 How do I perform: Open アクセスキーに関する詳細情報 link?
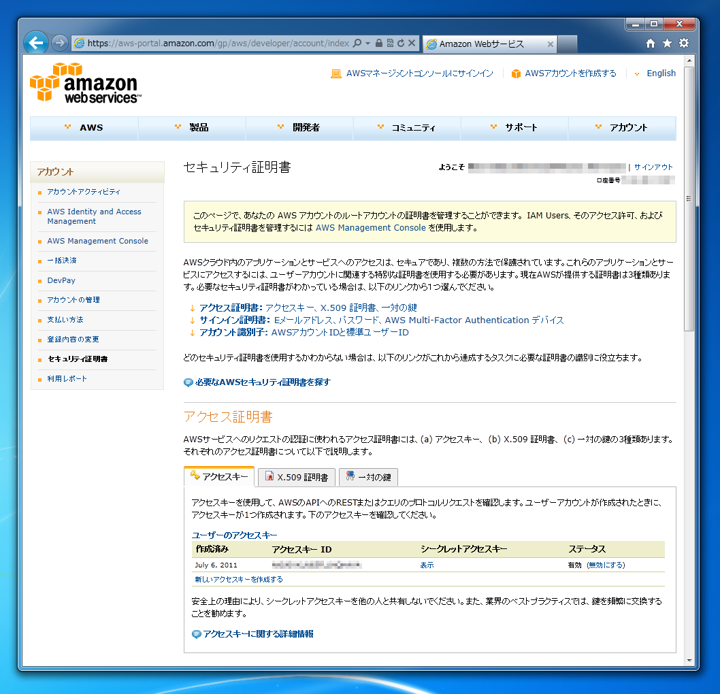[259, 634]
